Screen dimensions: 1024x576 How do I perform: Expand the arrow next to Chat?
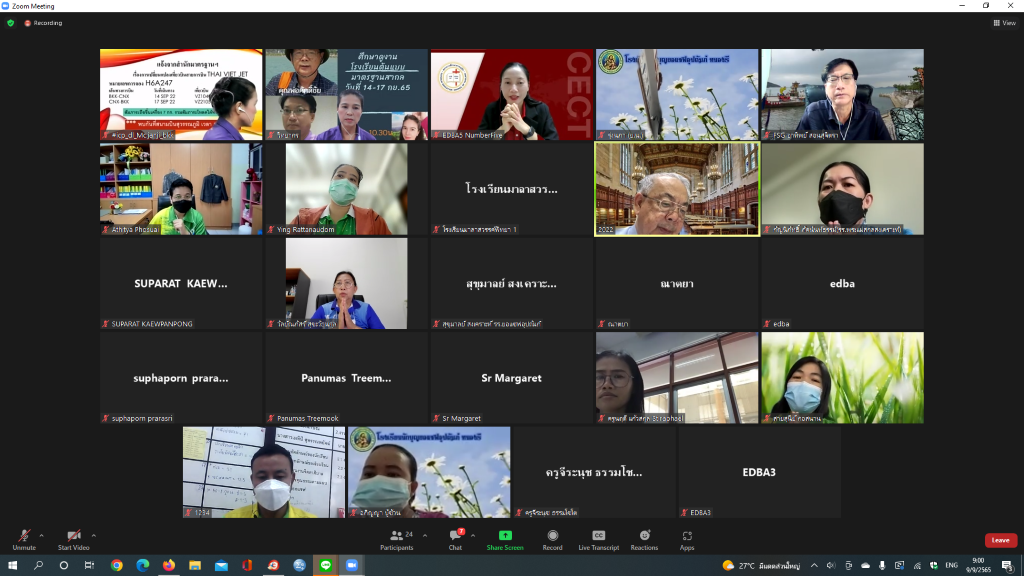point(473,536)
